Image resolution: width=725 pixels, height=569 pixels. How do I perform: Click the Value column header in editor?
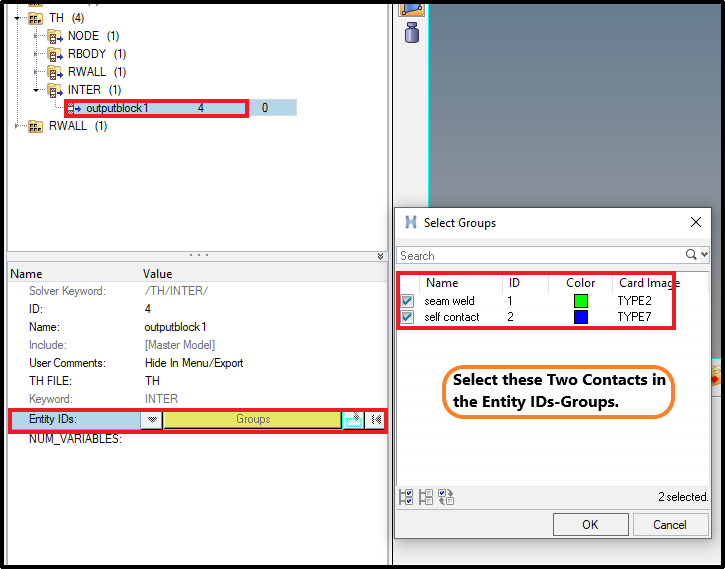click(x=157, y=274)
